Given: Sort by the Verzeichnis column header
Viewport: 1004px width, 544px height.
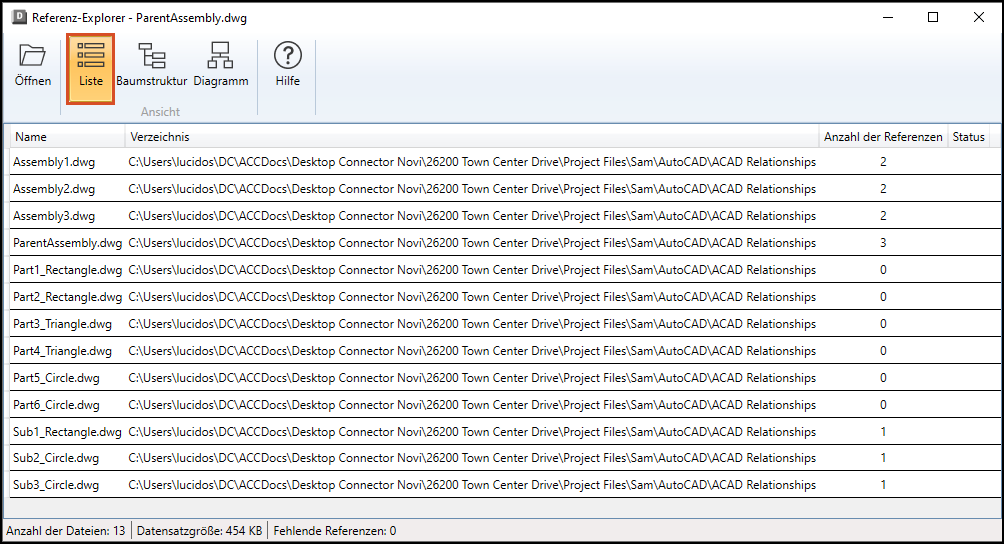Looking at the screenshot, I should pyautogui.click(x=472, y=136).
